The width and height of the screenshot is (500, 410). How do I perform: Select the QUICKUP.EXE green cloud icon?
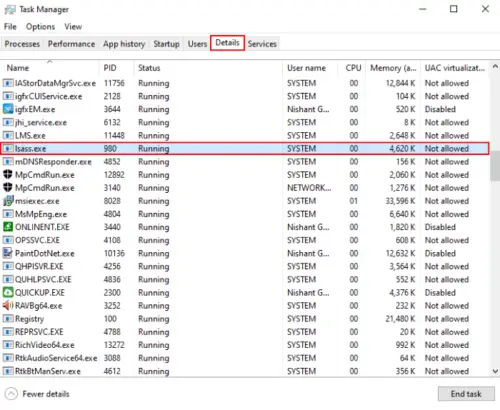(8, 292)
